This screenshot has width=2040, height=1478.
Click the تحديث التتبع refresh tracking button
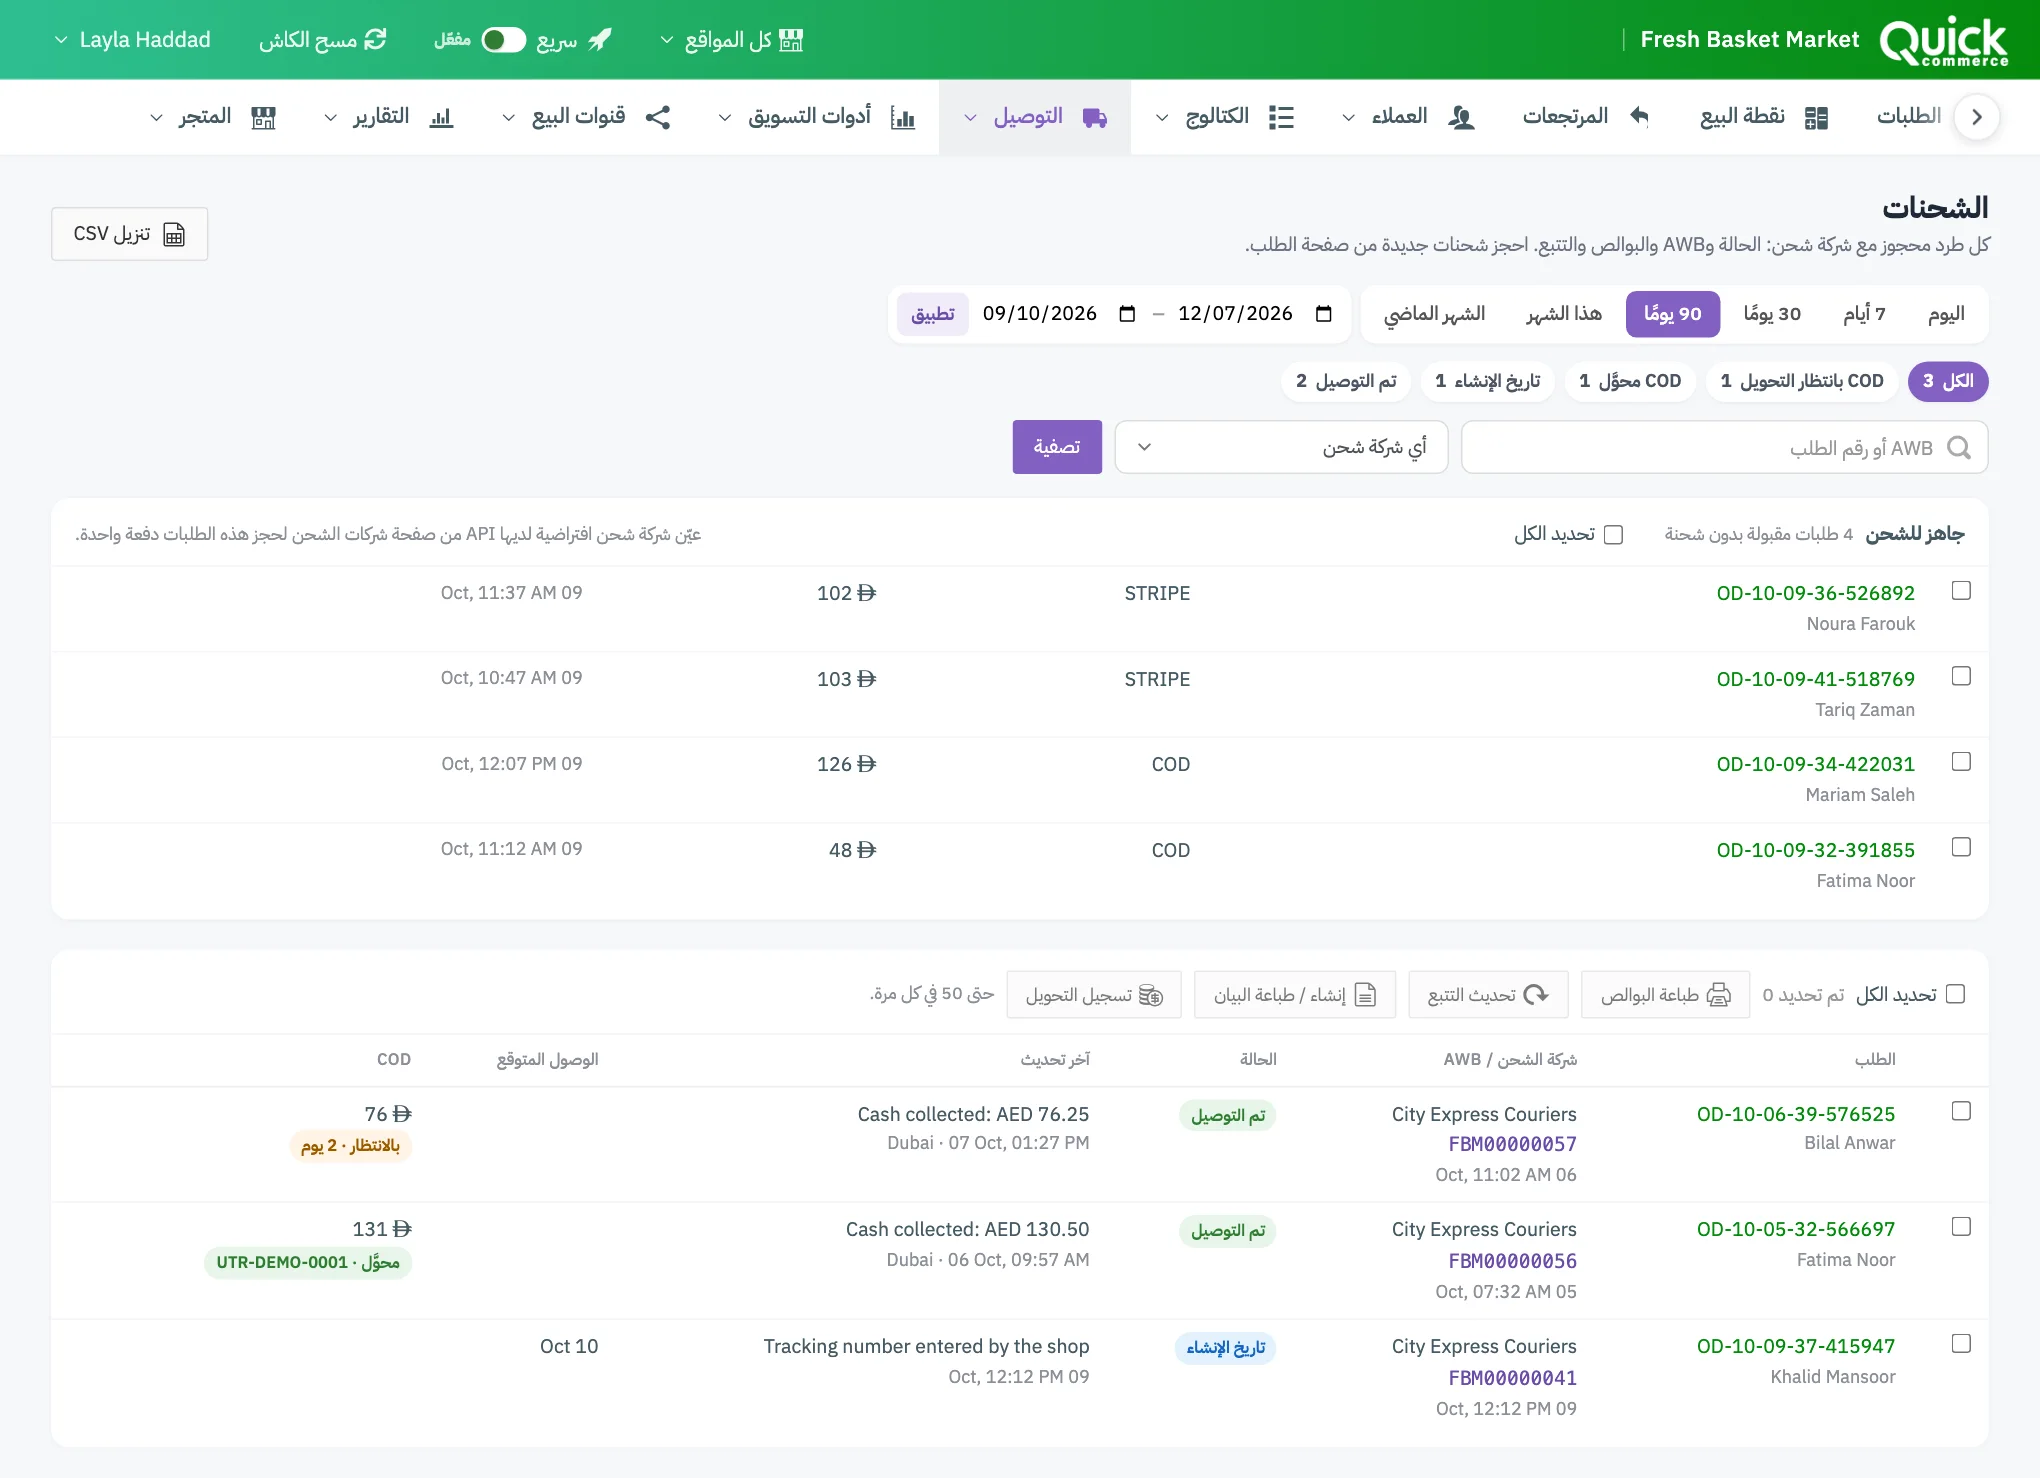[x=1488, y=995]
